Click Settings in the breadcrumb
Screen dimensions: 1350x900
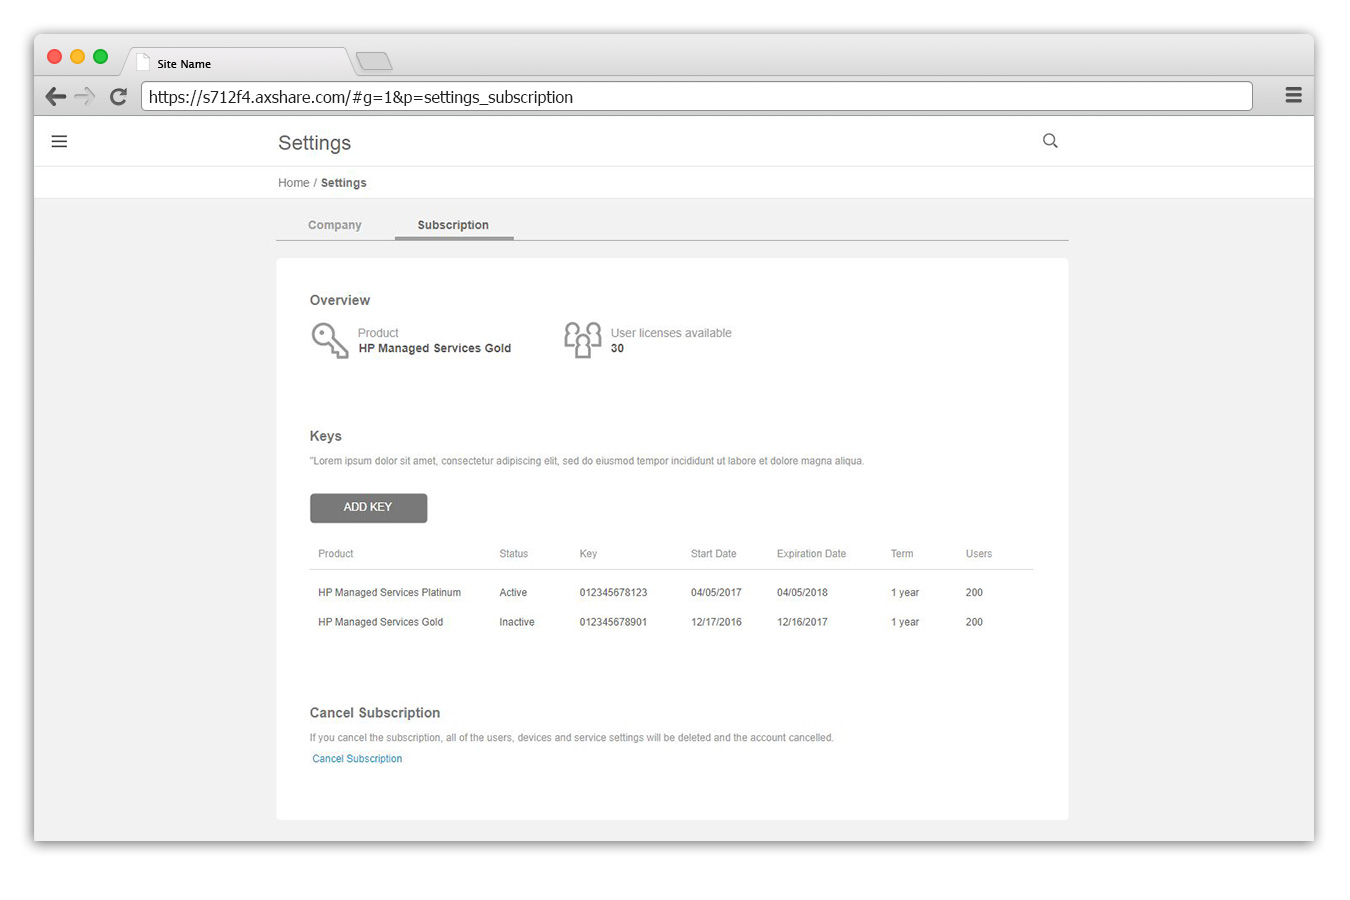pos(344,183)
